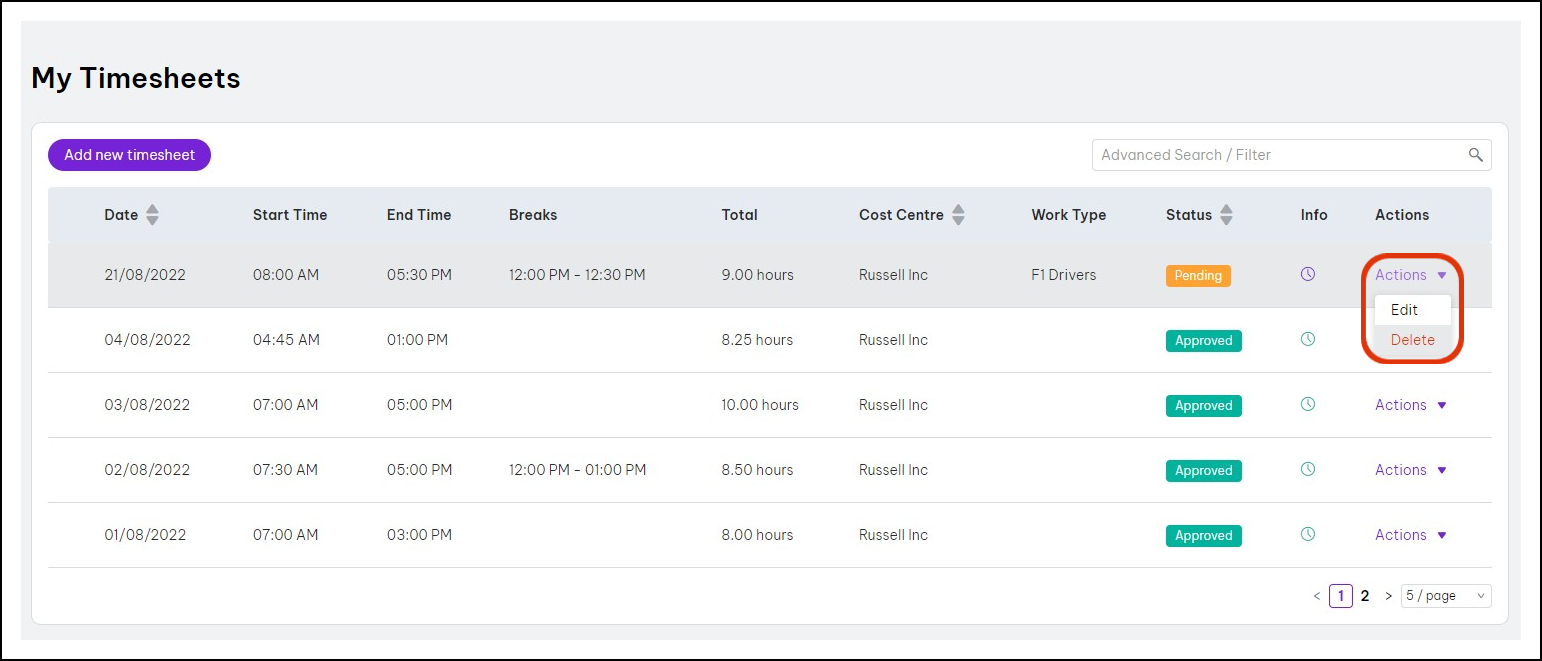This screenshot has height=661, width=1542.
Task: View info clock icon for 03/08/2022 row
Action: pos(1307,405)
